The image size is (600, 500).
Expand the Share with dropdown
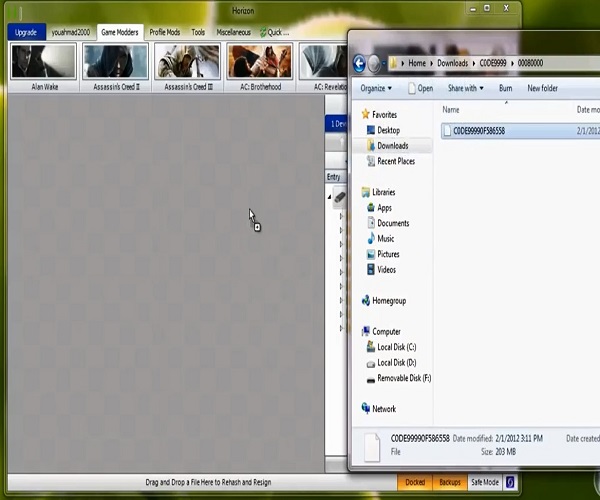coord(465,88)
